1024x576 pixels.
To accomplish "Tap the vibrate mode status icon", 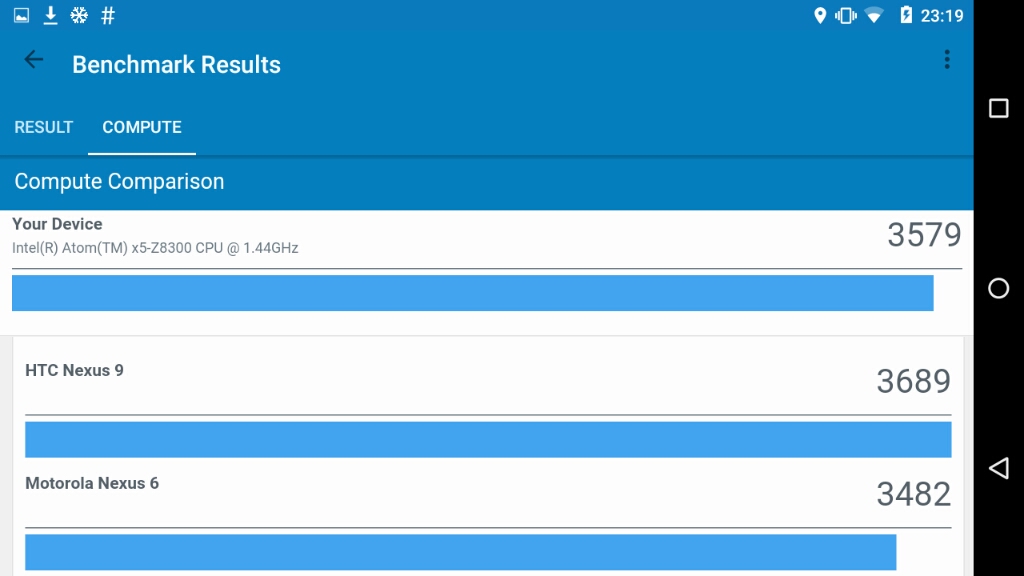I will [x=846, y=15].
